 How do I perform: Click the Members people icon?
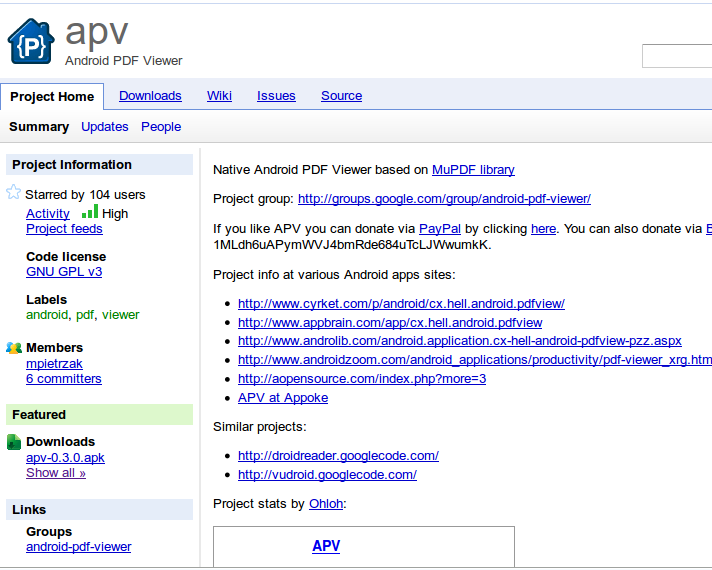[x=14, y=348]
